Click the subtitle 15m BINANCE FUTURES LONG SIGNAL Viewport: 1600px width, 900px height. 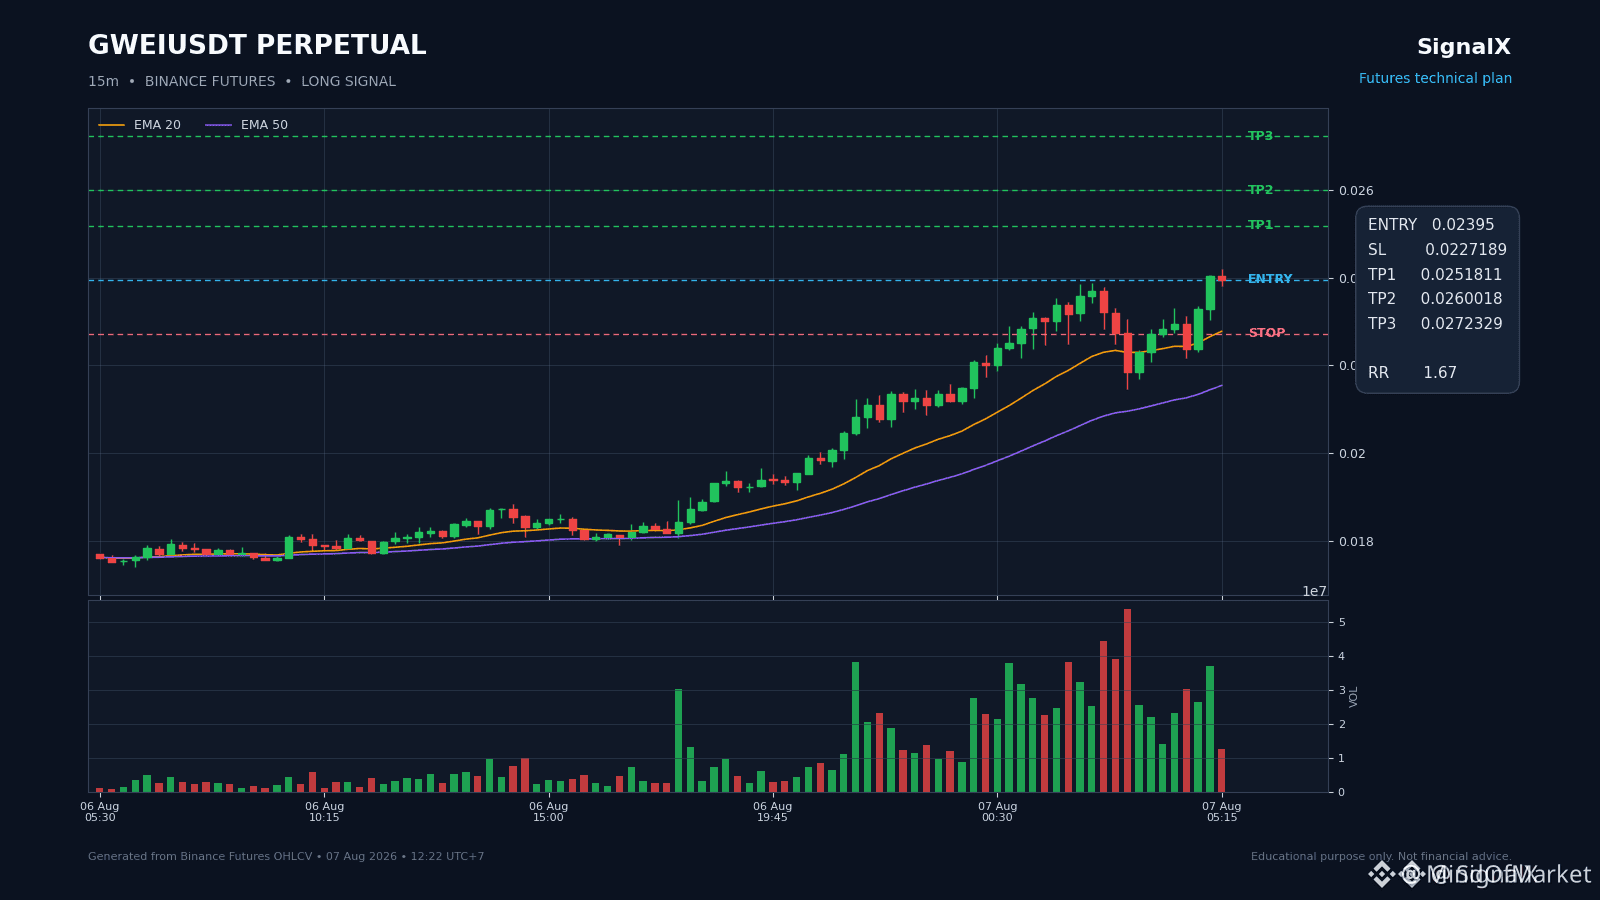[x=242, y=82]
